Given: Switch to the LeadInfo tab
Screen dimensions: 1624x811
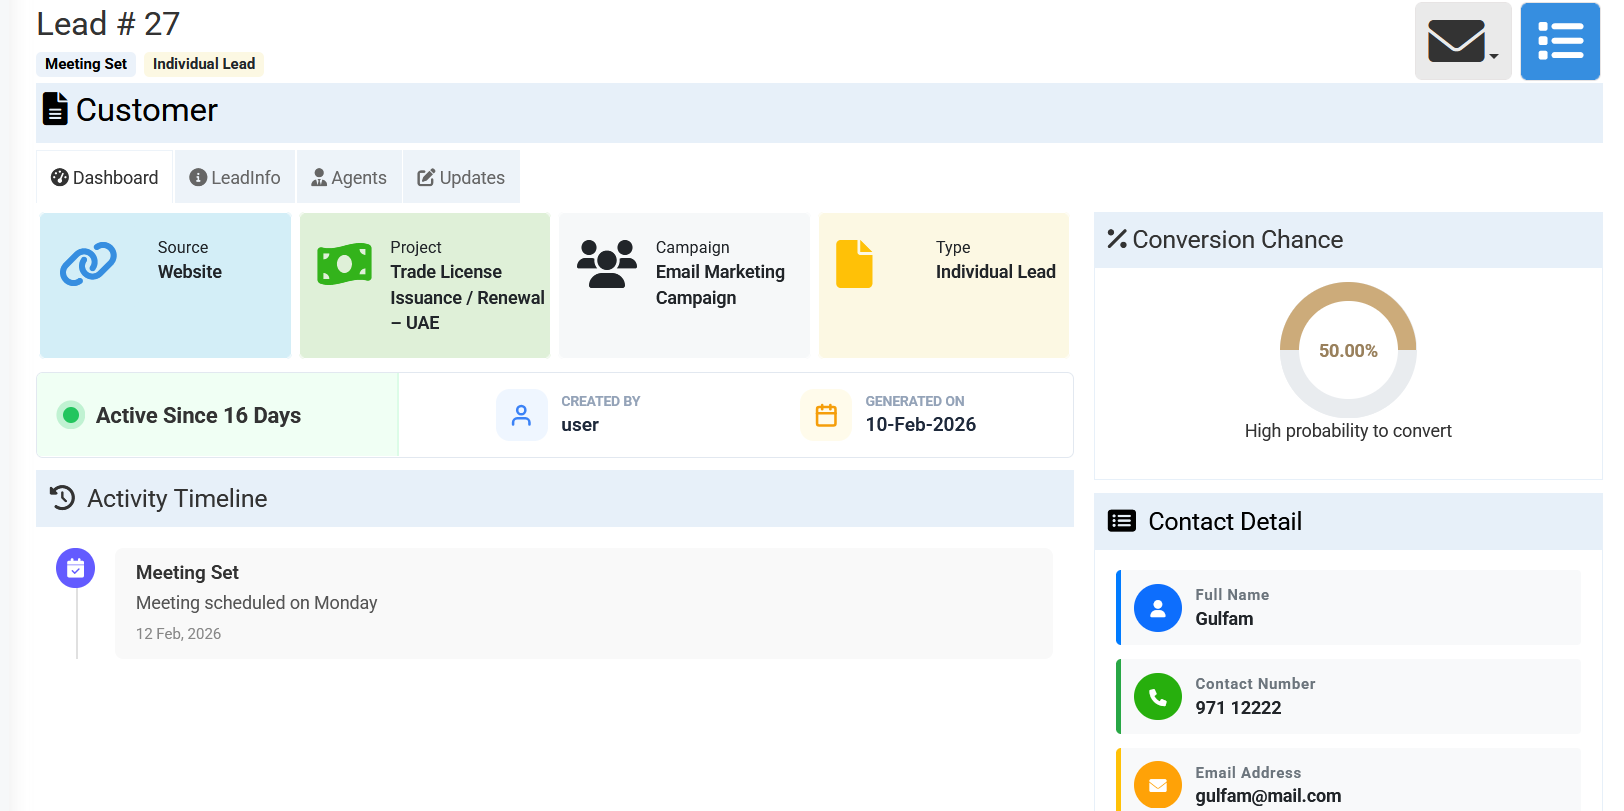Looking at the screenshot, I should click(235, 178).
